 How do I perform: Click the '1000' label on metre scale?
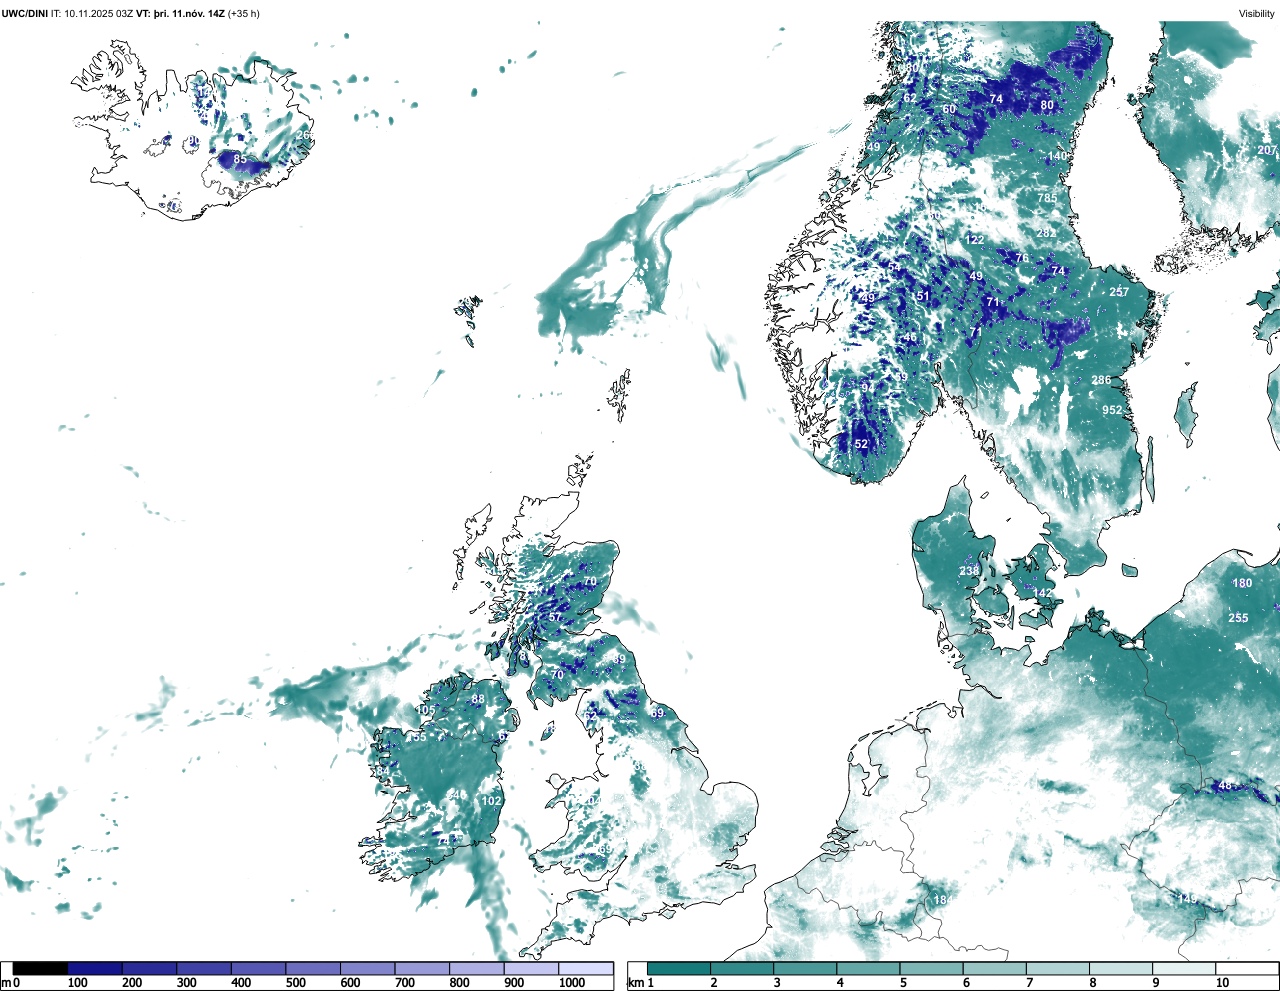point(572,983)
